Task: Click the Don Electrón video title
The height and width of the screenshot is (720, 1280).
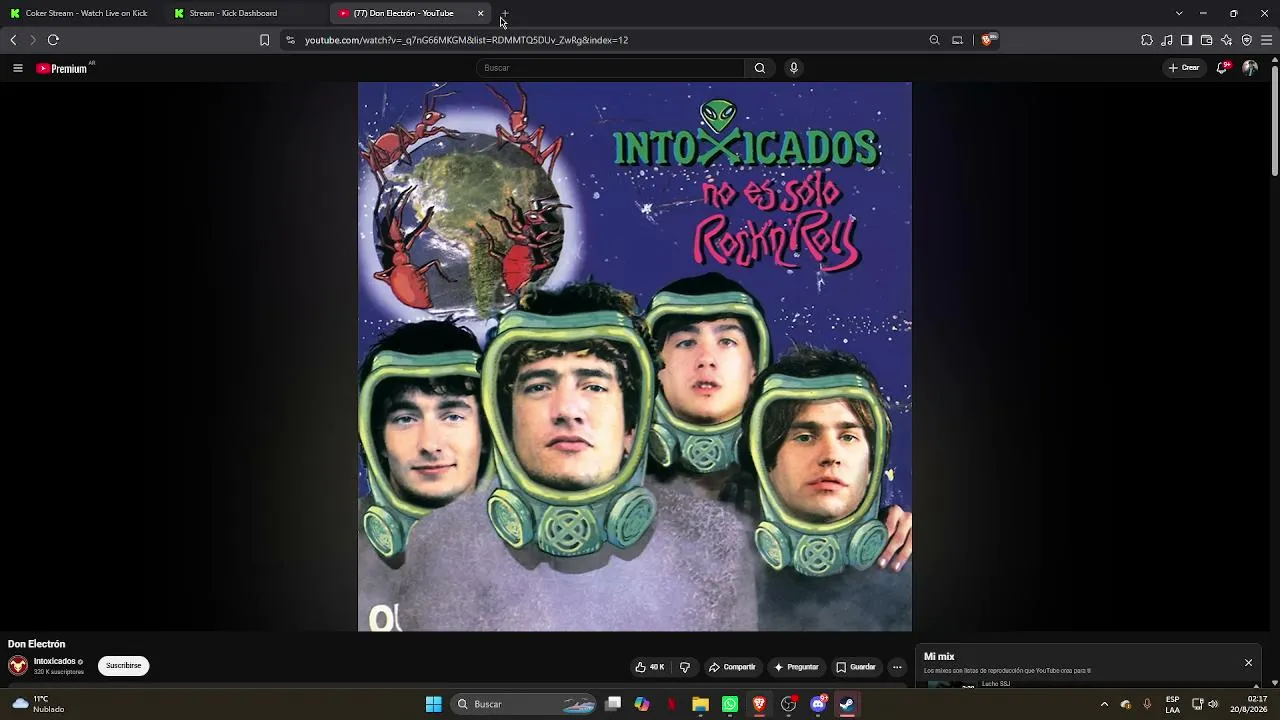Action: coord(36,644)
